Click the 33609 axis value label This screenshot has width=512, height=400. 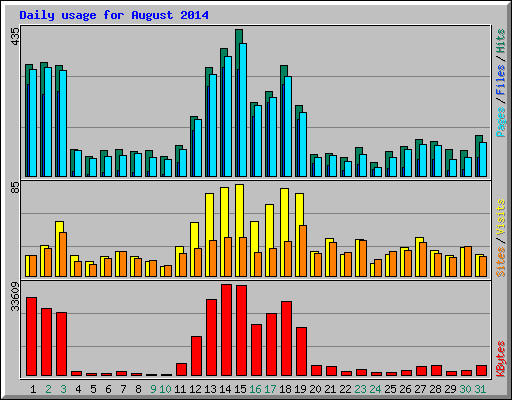tap(15, 296)
